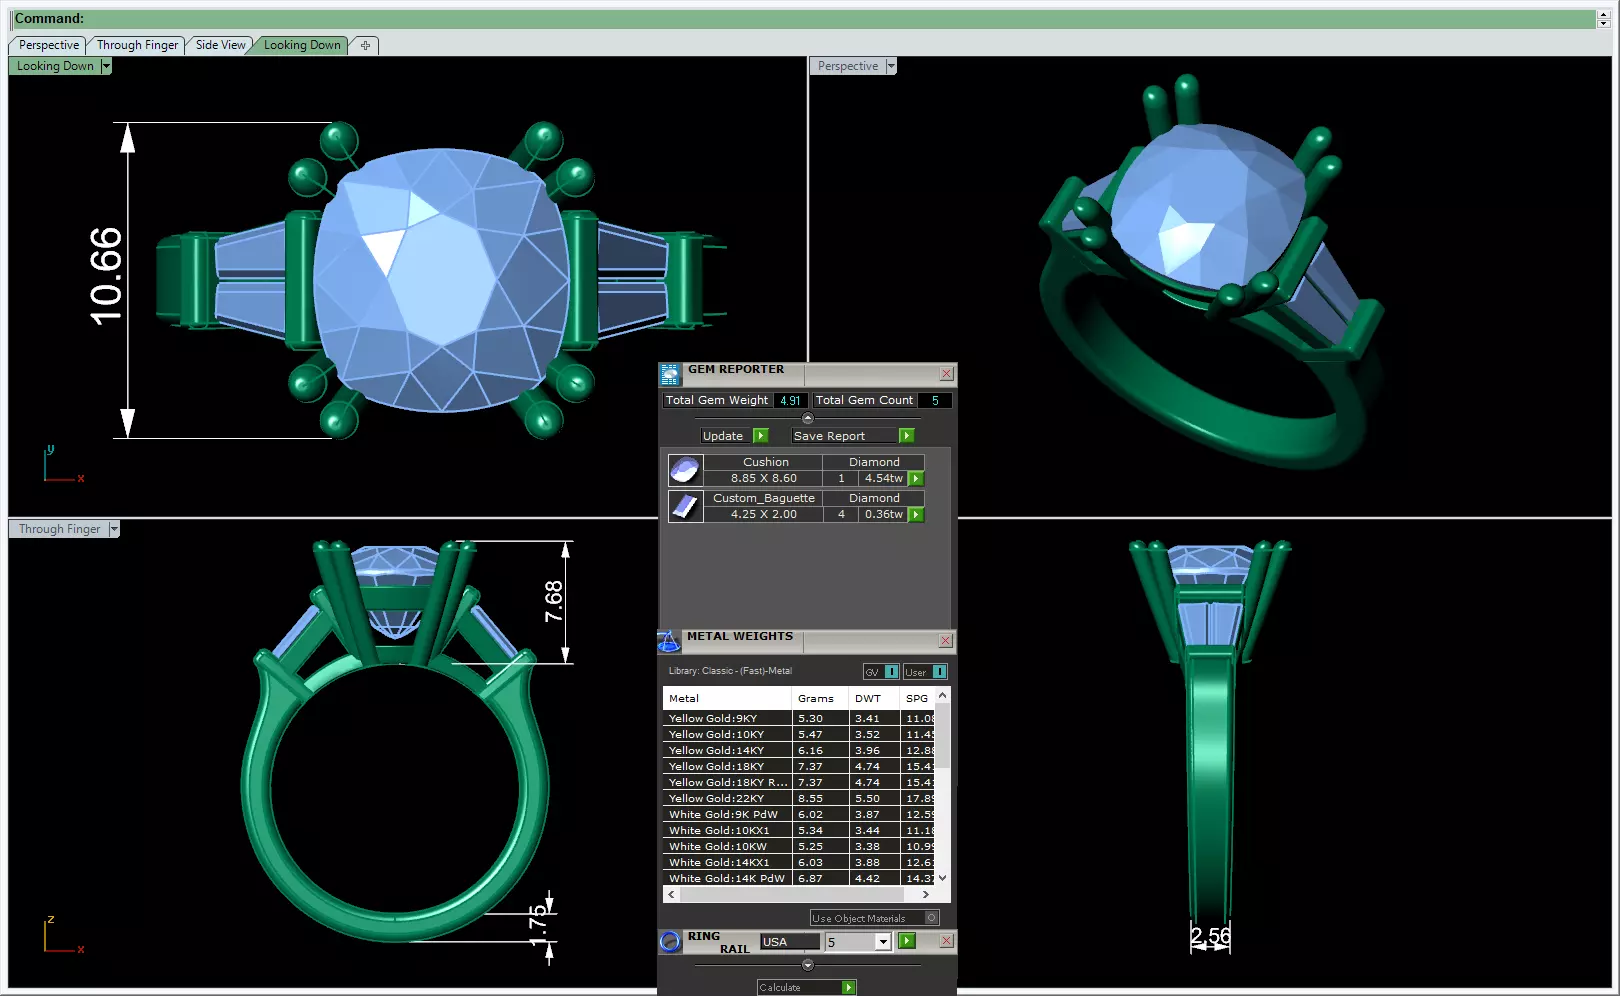Close the Metal Weights panel

tap(946, 641)
